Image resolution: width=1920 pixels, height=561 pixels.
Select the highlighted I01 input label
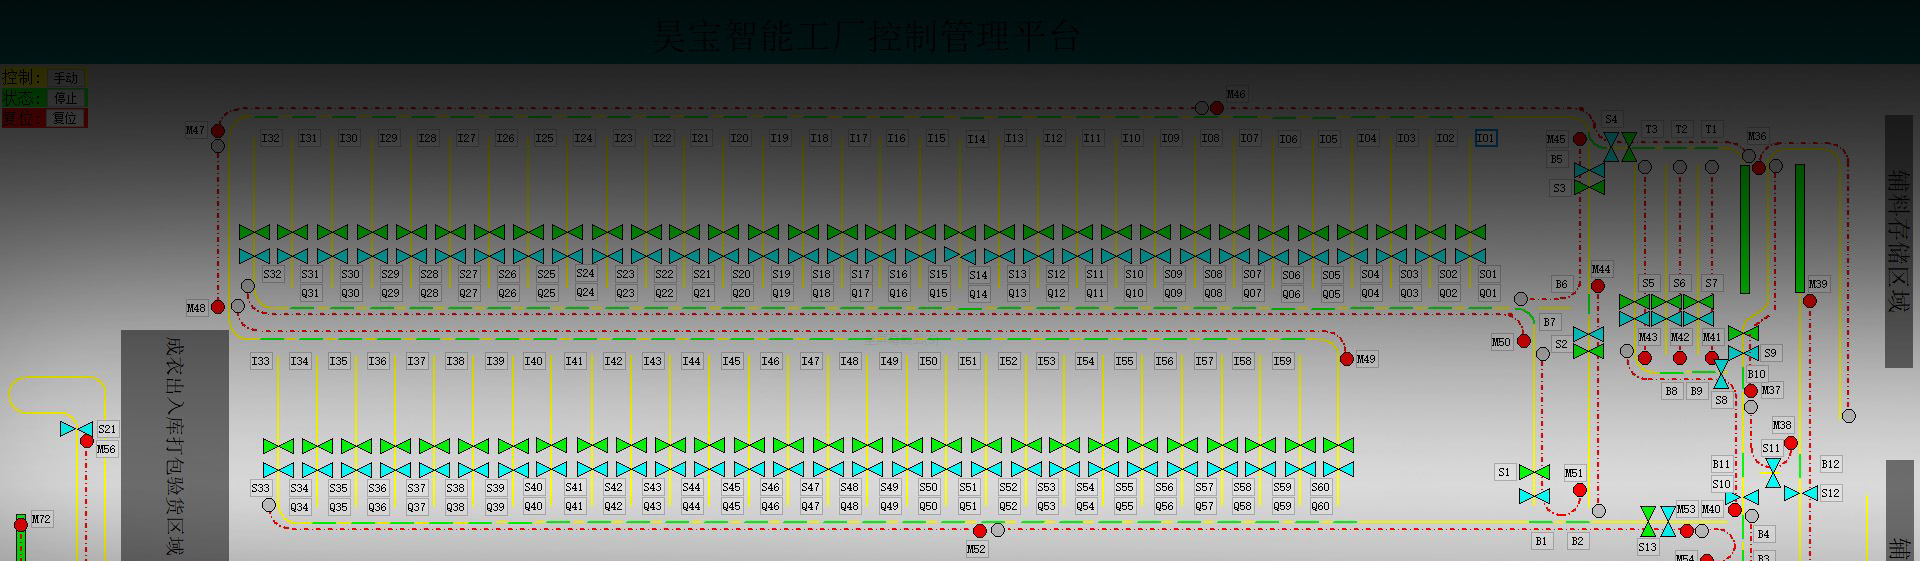point(1486,138)
